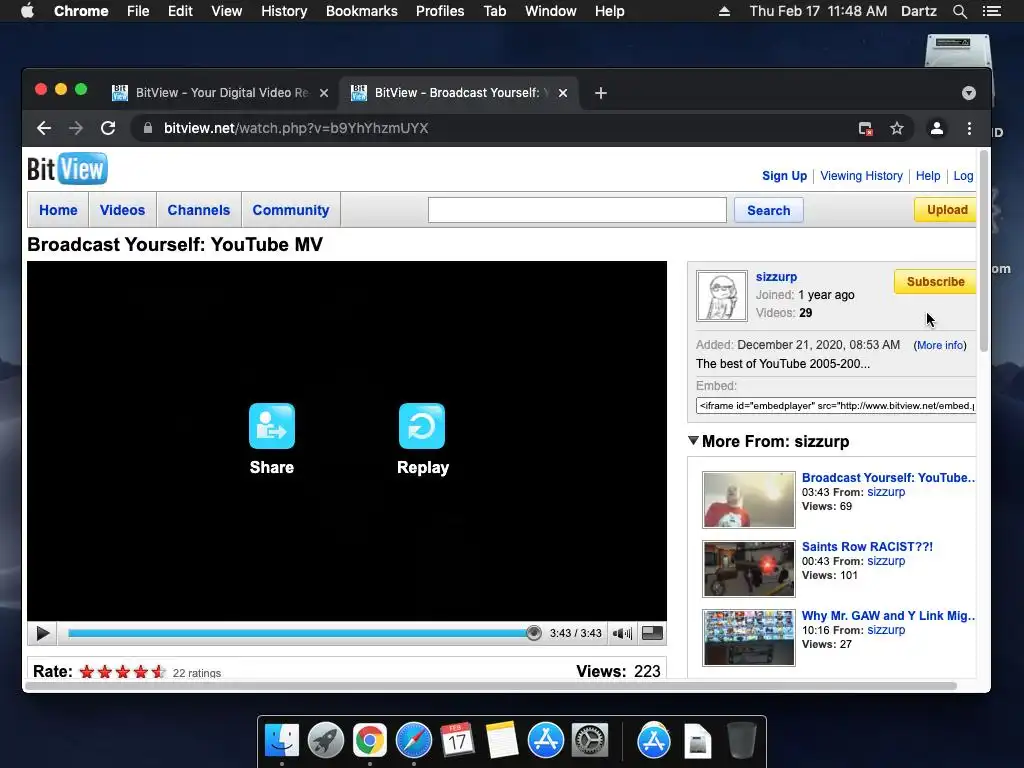The width and height of the screenshot is (1024, 768).
Task: Open the Chrome three-dot menu
Action: pyautogui.click(x=969, y=129)
